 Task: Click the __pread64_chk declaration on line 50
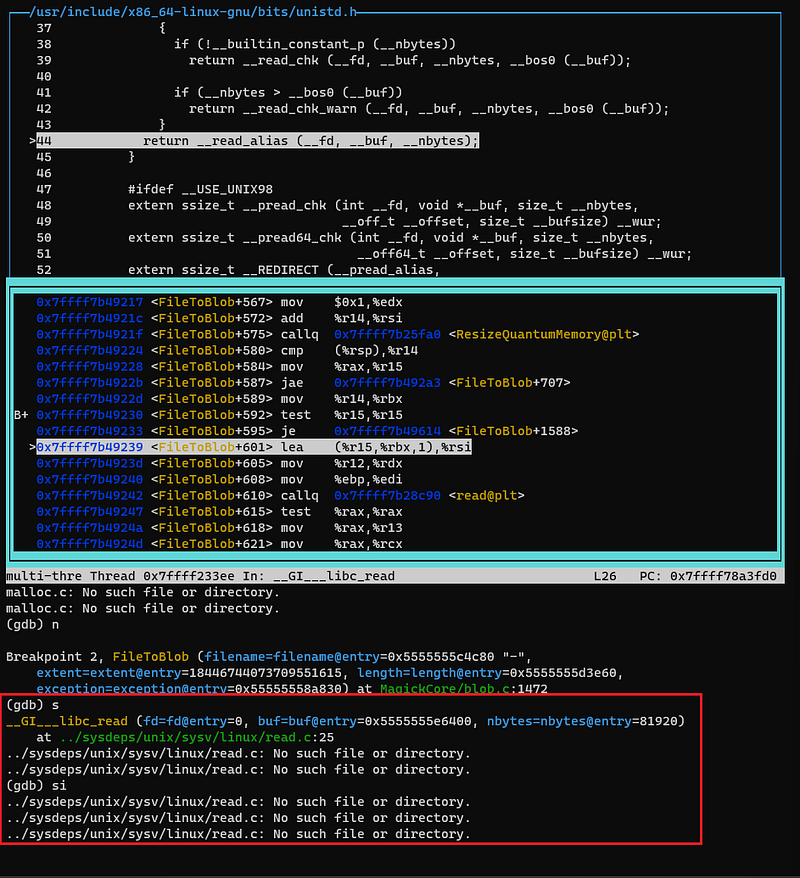[391, 238]
